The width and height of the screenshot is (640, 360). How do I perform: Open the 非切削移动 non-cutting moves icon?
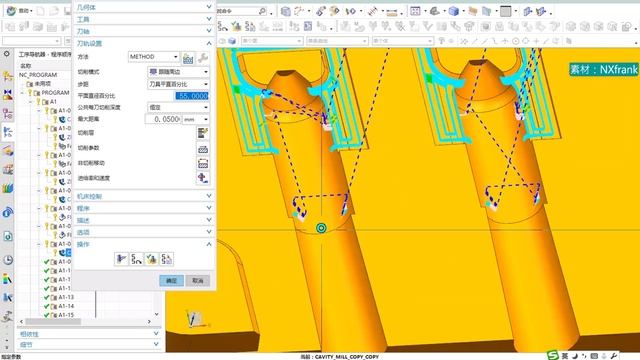click(203, 164)
